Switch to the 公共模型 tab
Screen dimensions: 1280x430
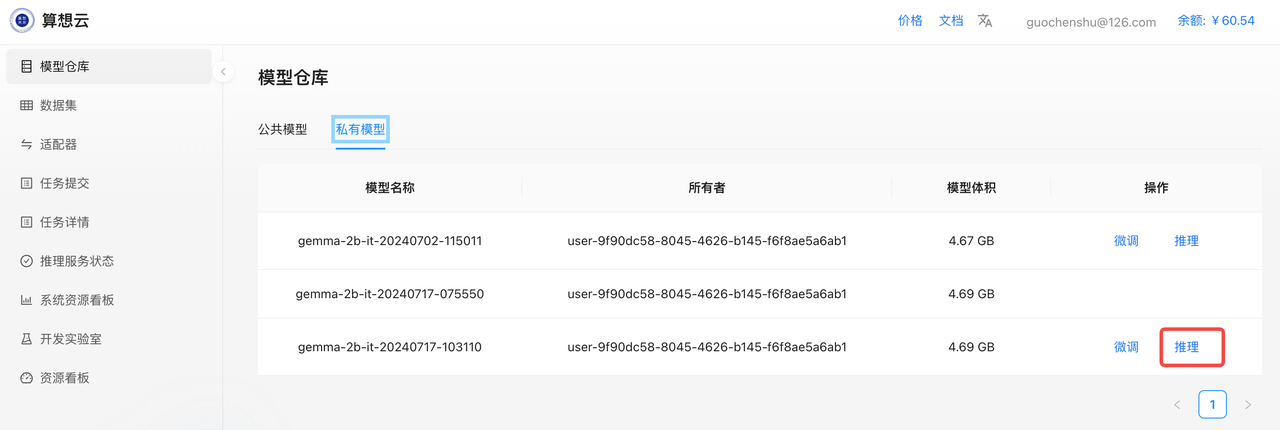[x=283, y=130]
